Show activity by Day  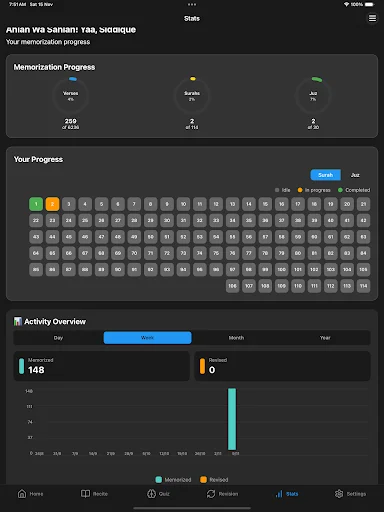click(x=58, y=338)
